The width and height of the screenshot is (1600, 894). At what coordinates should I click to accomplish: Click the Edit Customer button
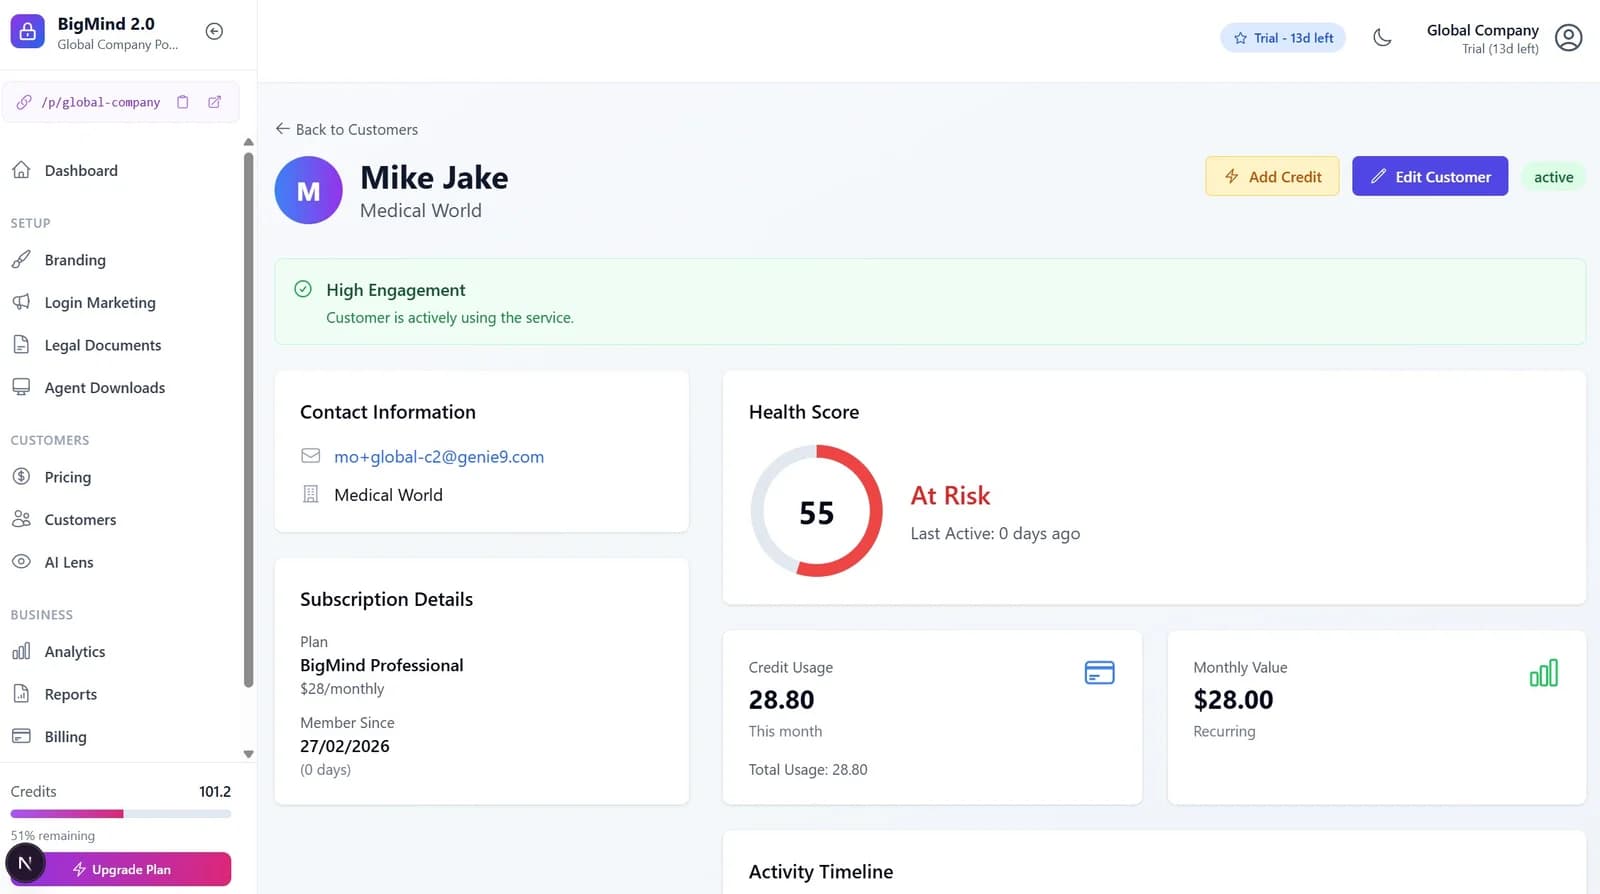(1430, 176)
